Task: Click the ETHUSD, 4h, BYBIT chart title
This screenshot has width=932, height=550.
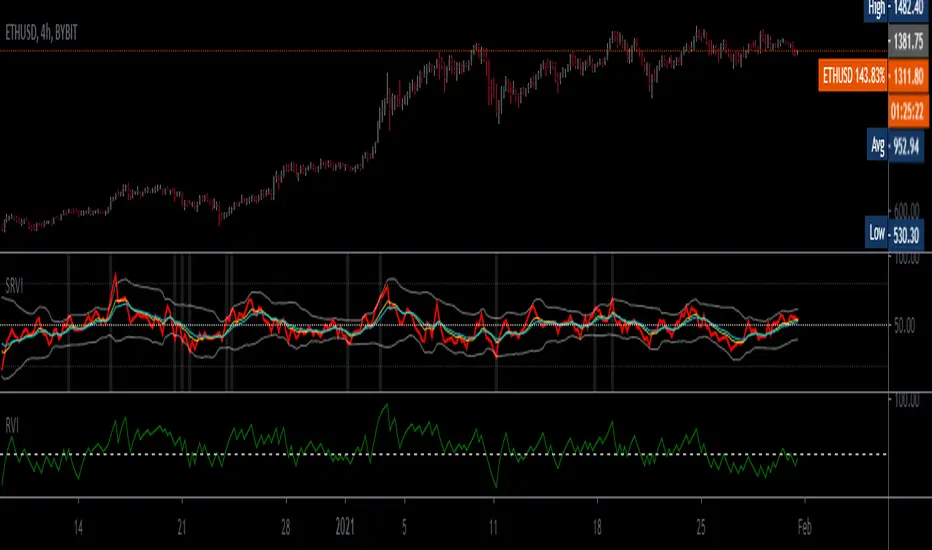Action: pyautogui.click(x=41, y=33)
